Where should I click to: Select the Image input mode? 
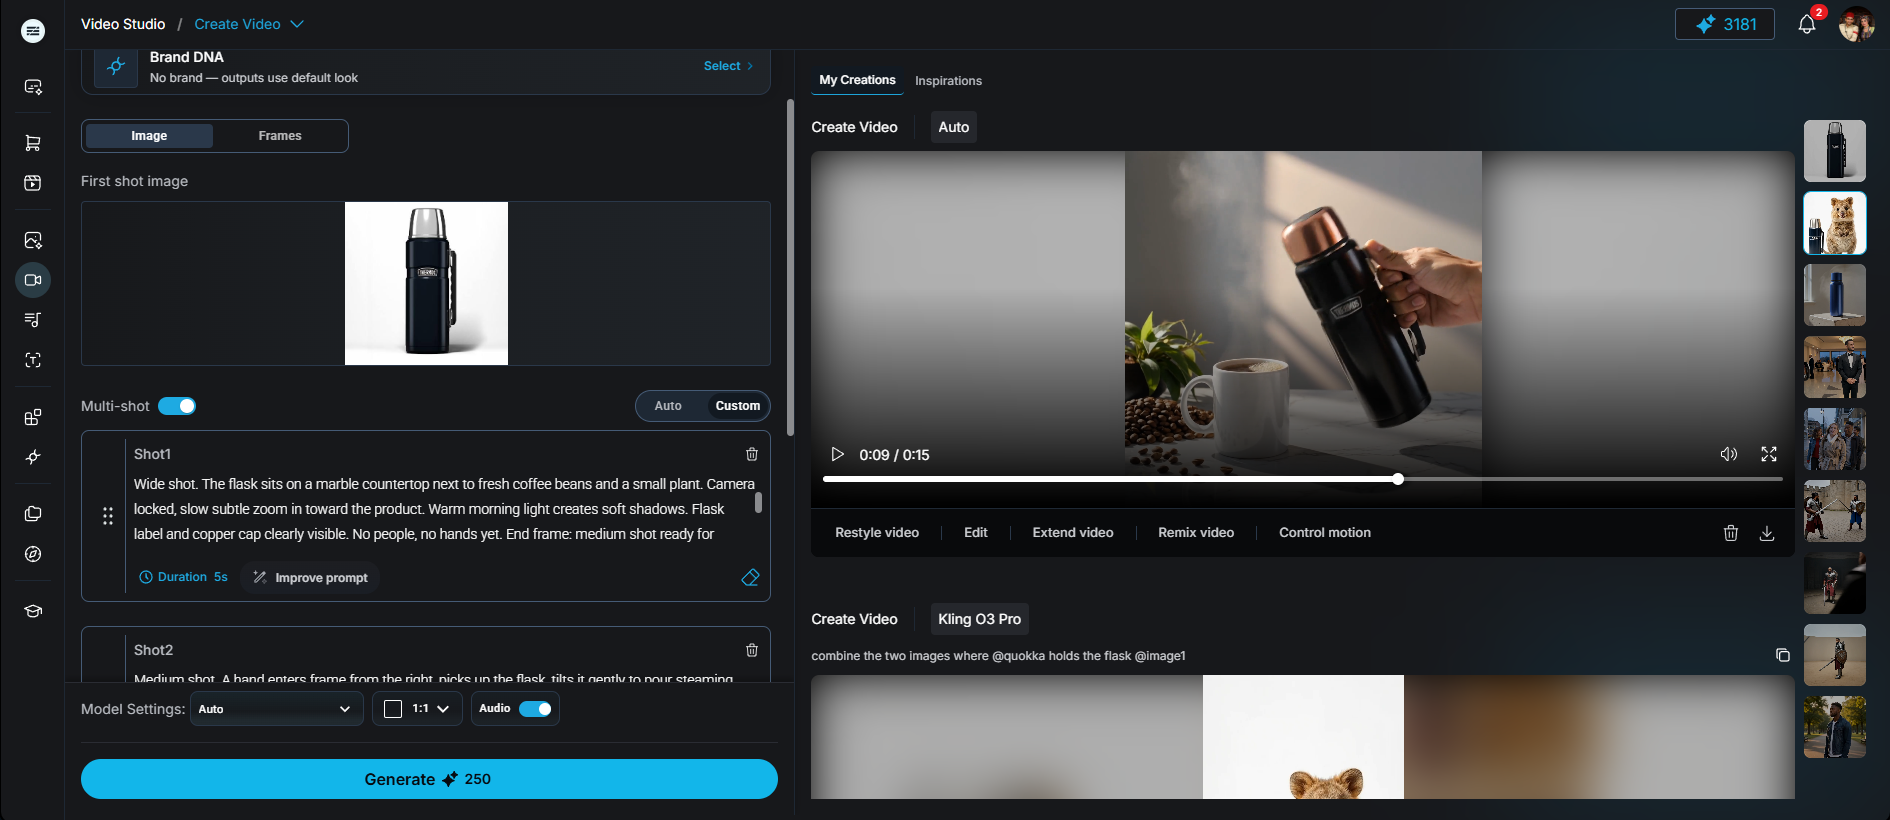pyautogui.click(x=149, y=136)
